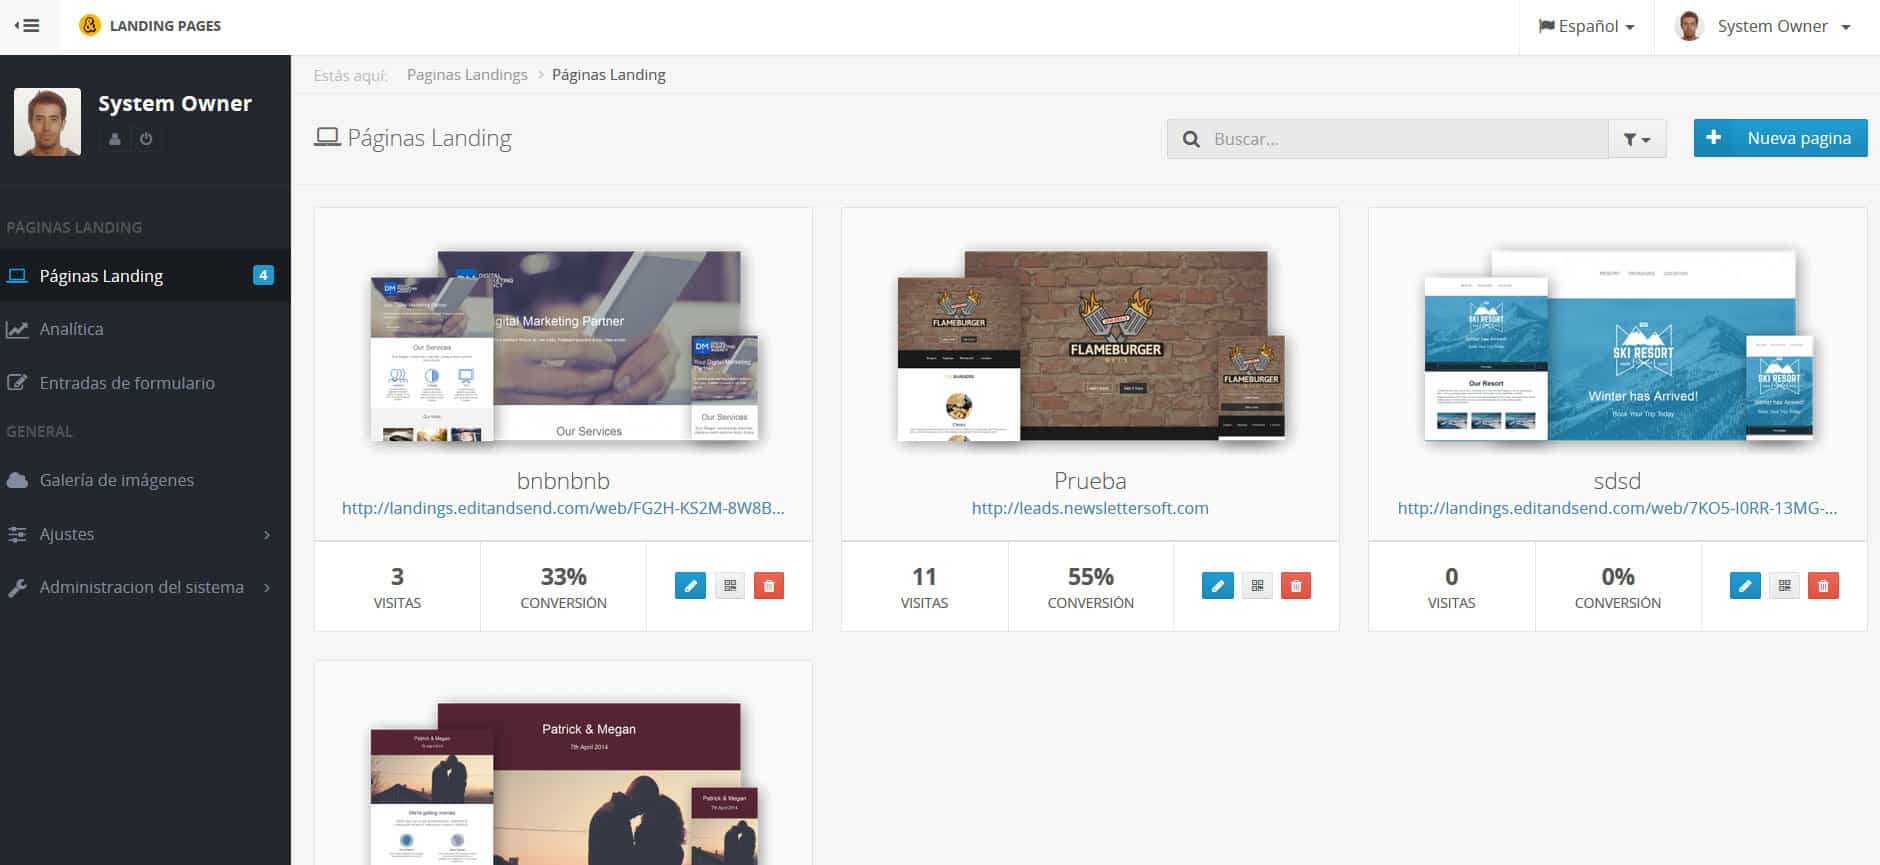The height and width of the screenshot is (865, 1880).
Task: Open the QR code icon for Prueba
Action: [1257, 586]
